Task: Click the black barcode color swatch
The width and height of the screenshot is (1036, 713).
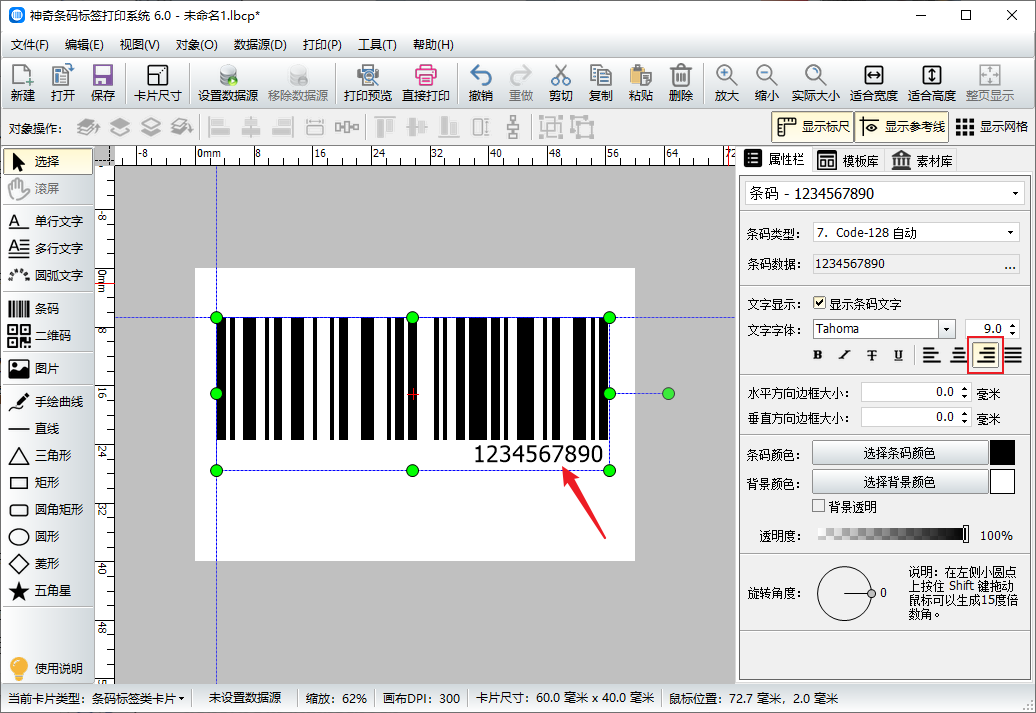Action: click(x=1002, y=453)
